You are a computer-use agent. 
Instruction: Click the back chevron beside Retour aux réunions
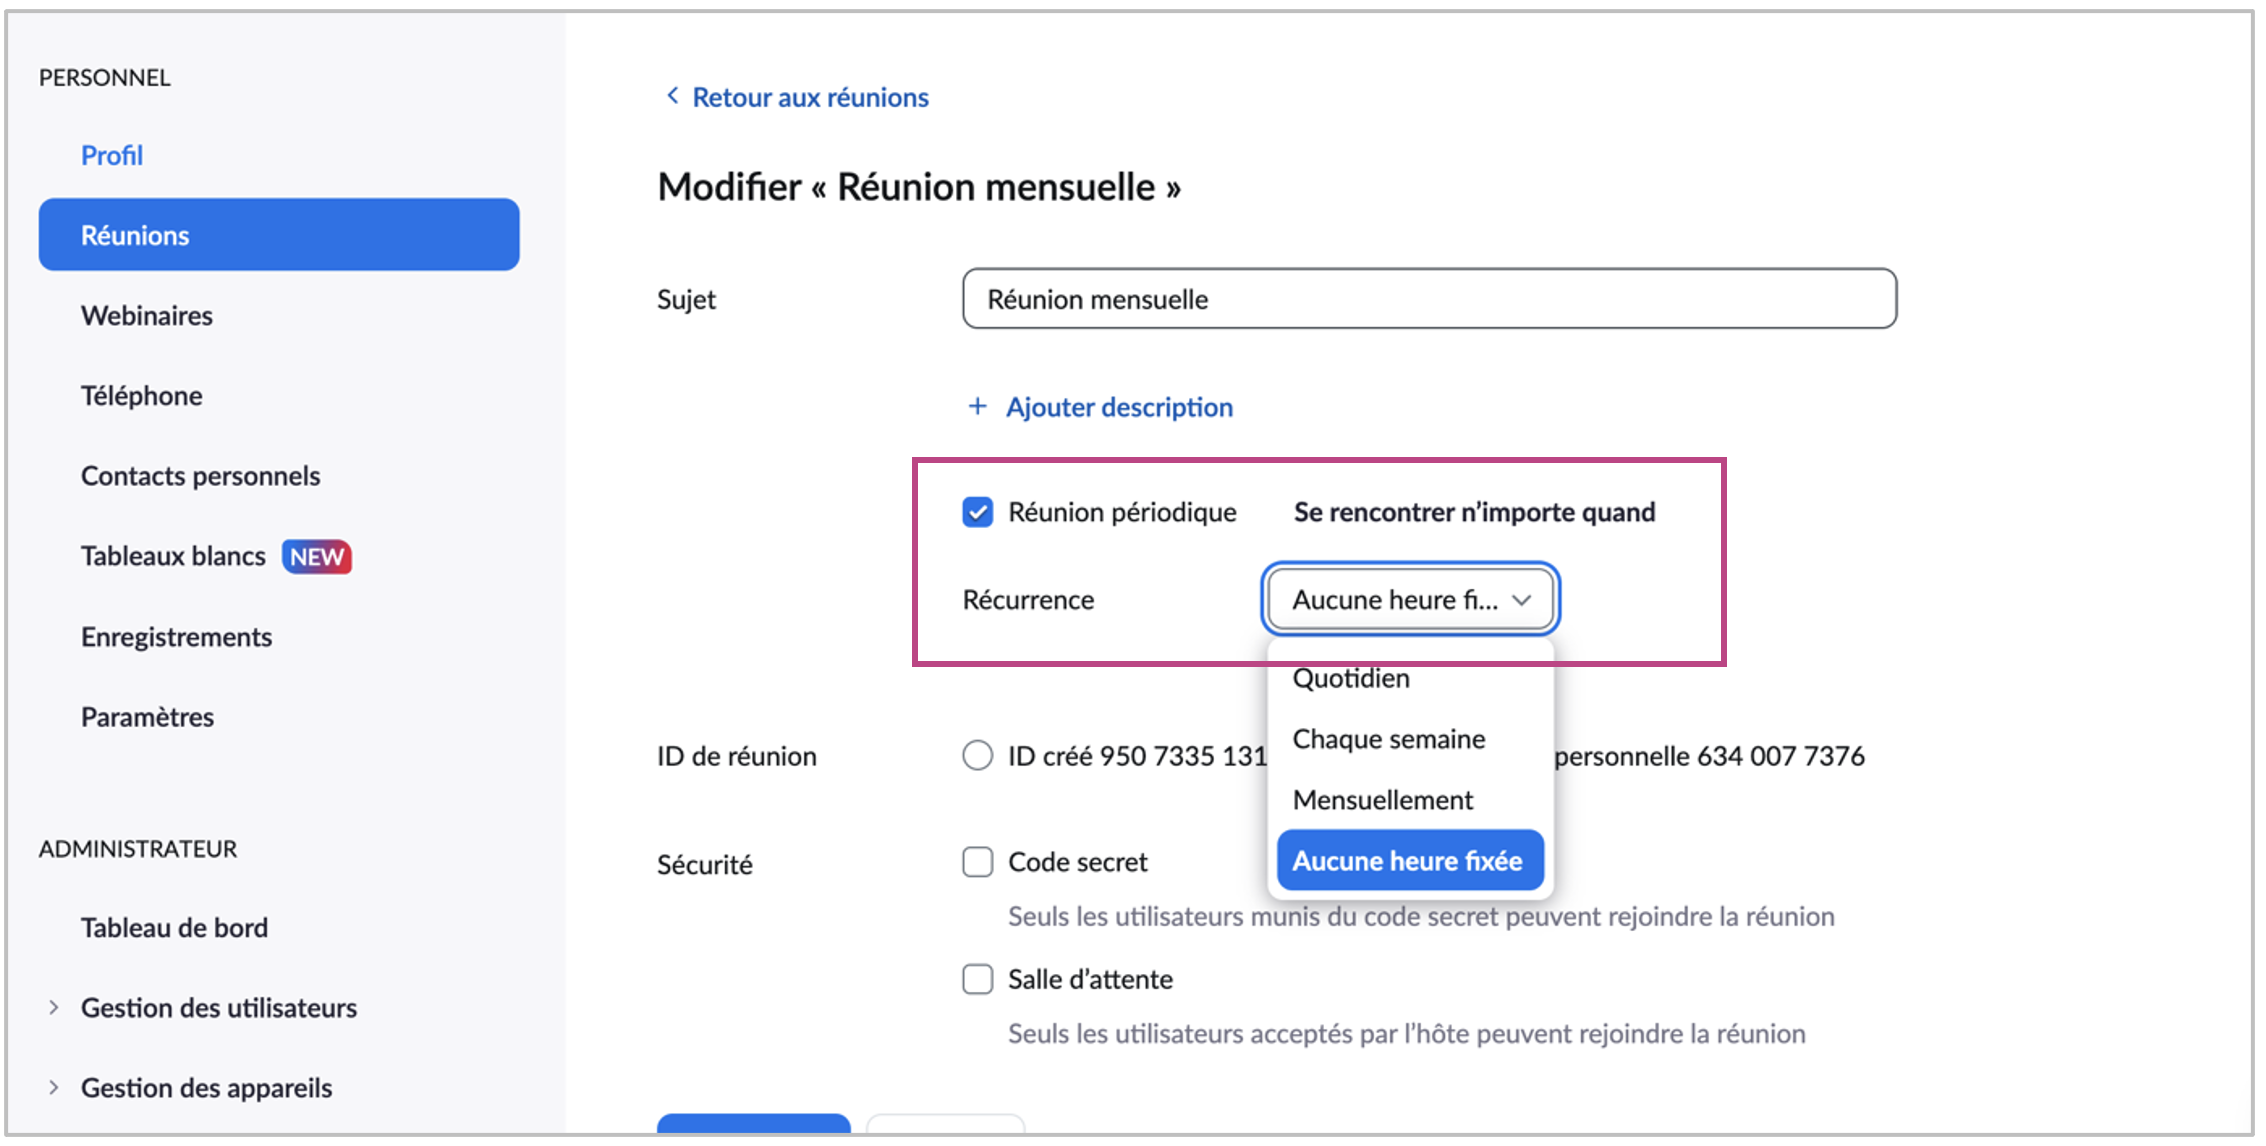click(x=672, y=96)
